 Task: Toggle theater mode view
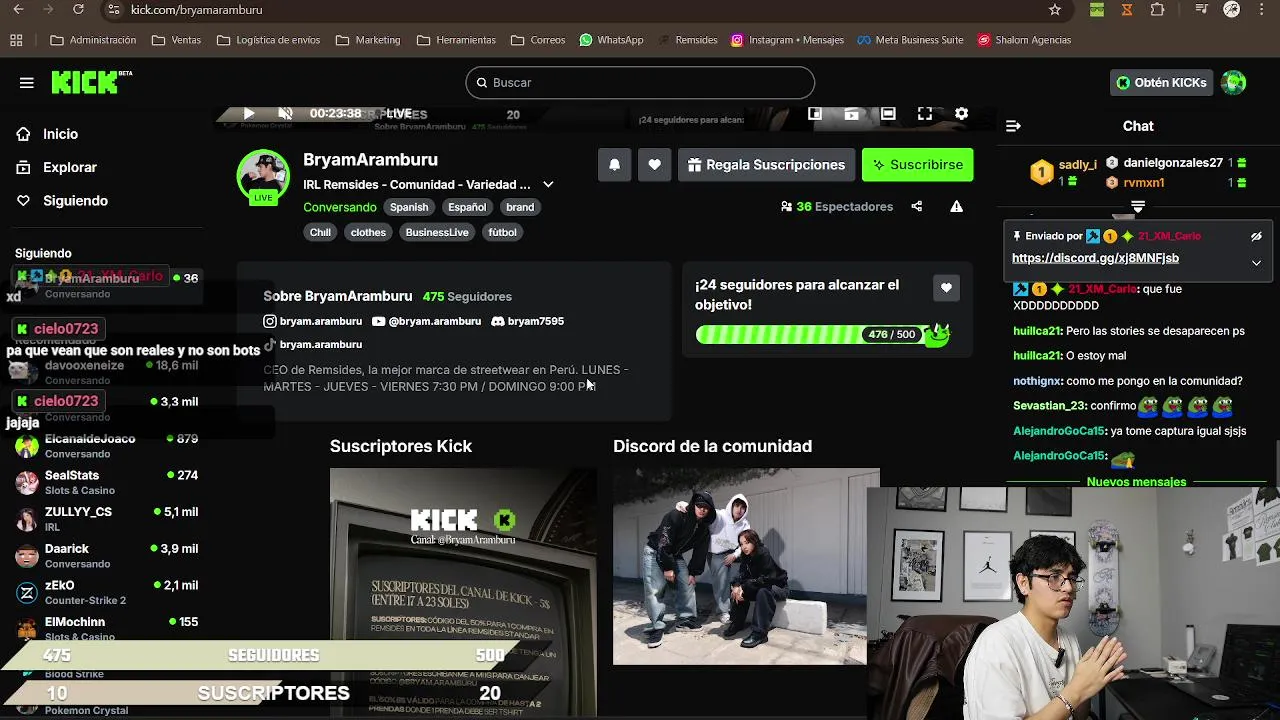[888, 114]
